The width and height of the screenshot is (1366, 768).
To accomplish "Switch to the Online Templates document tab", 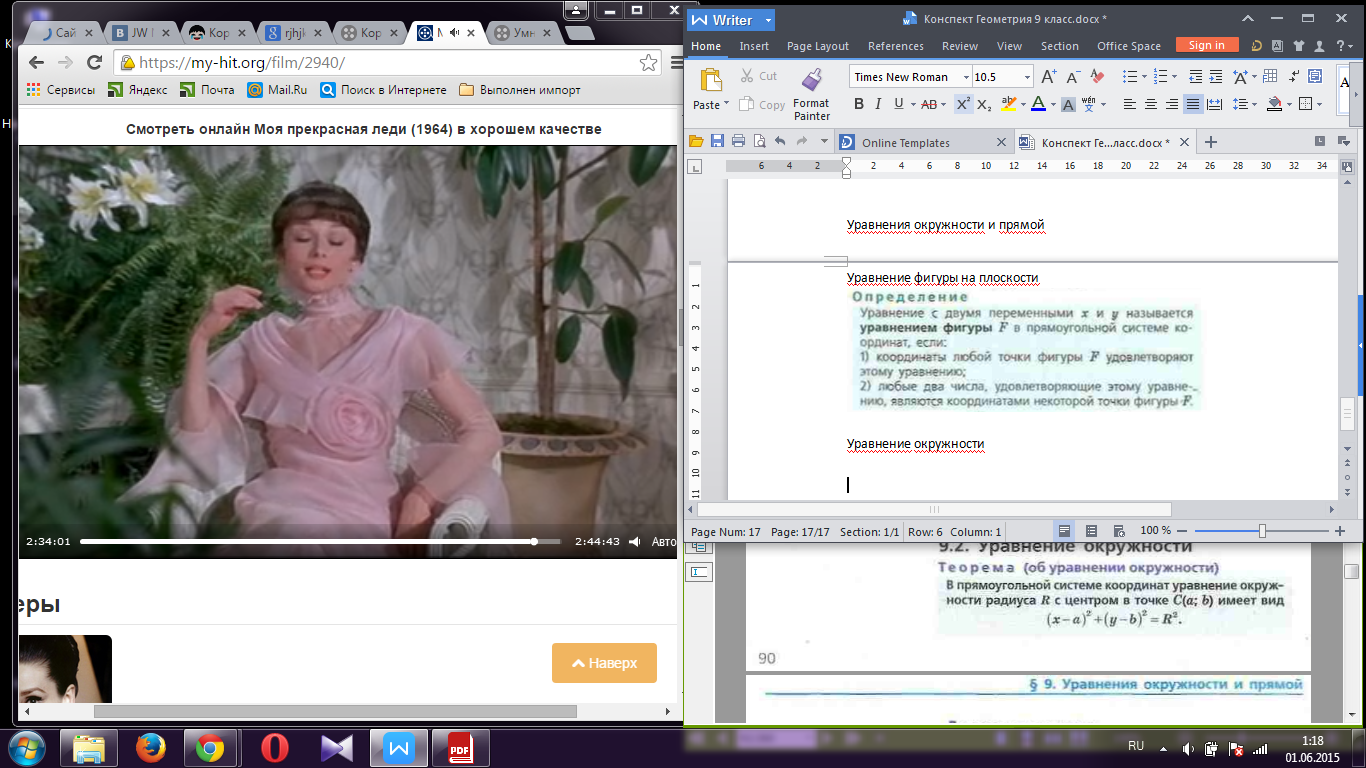I will [x=923, y=142].
